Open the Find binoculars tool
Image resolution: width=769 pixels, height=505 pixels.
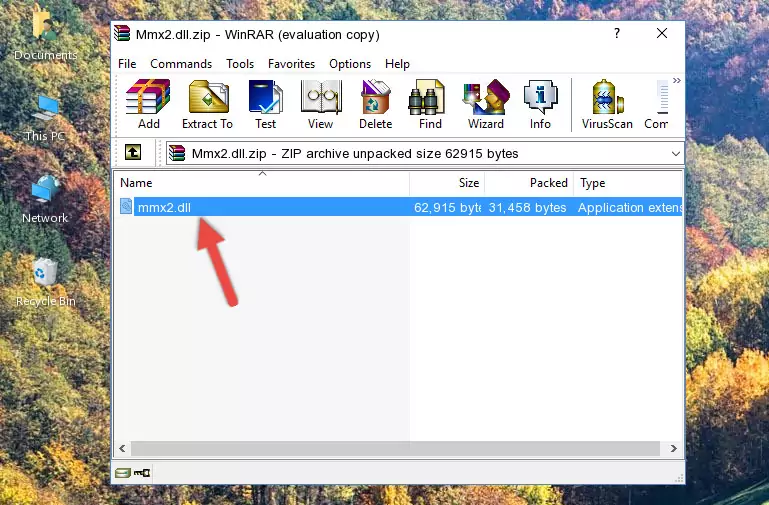tap(430, 104)
